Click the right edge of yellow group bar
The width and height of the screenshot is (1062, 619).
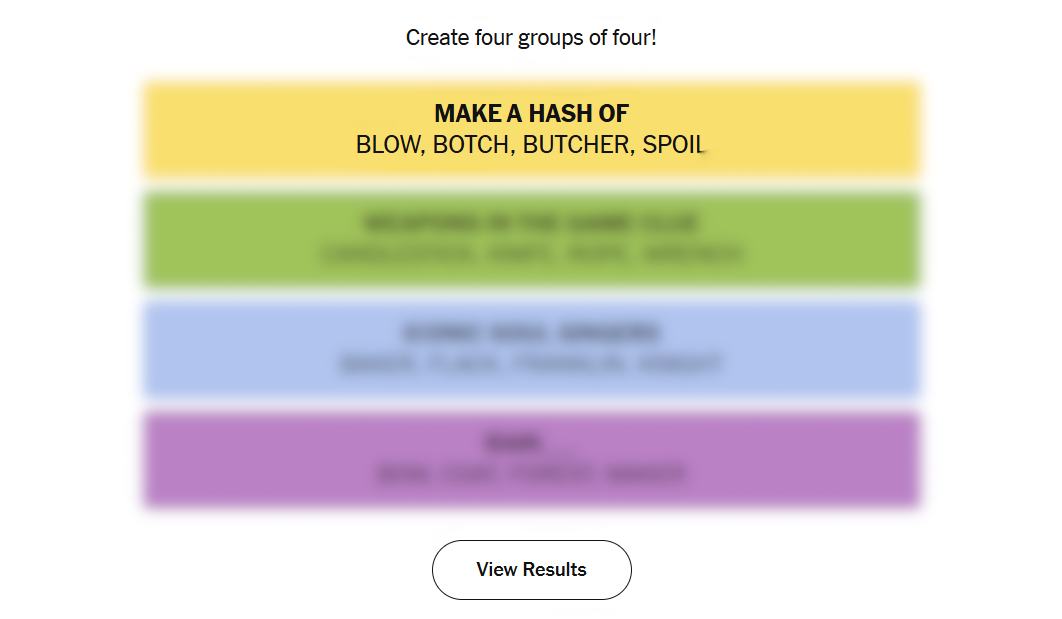pos(910,130)
